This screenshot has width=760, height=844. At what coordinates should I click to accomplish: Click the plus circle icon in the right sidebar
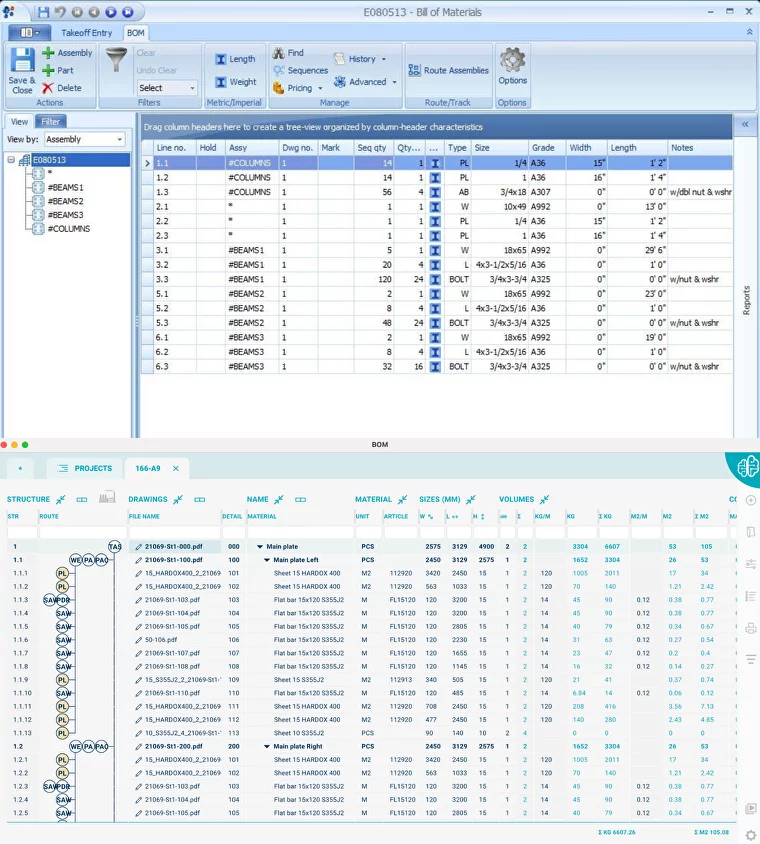[x=751, y=500]
